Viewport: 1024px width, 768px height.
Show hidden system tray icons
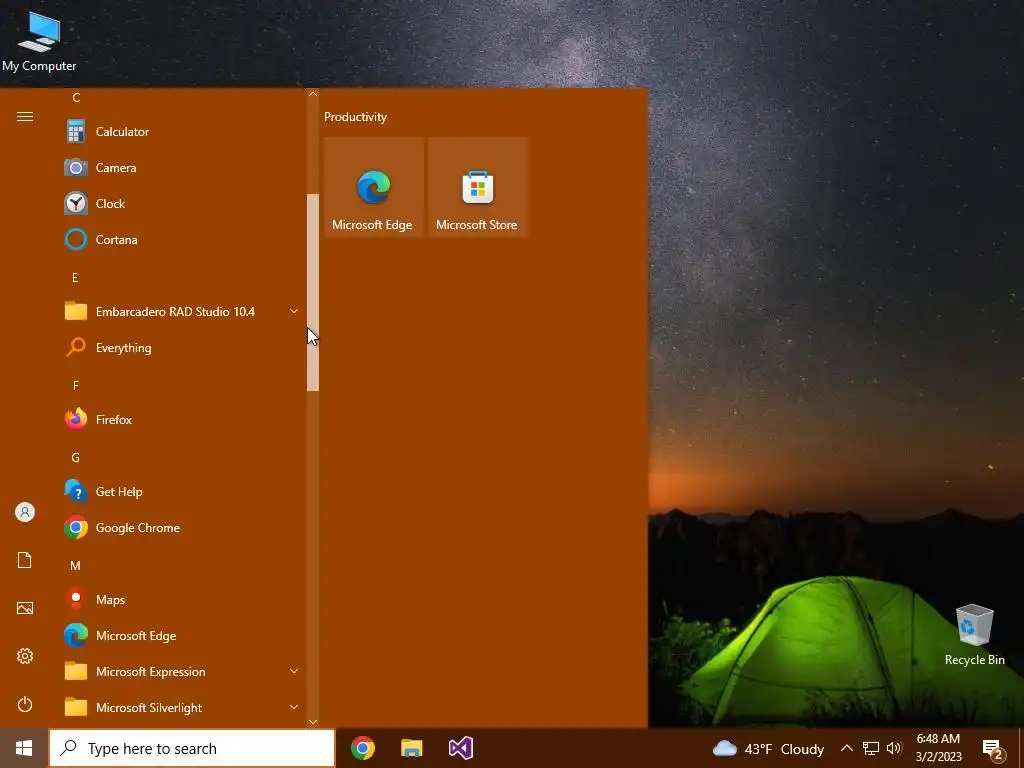pyautogui.click(x=846, y=748)
